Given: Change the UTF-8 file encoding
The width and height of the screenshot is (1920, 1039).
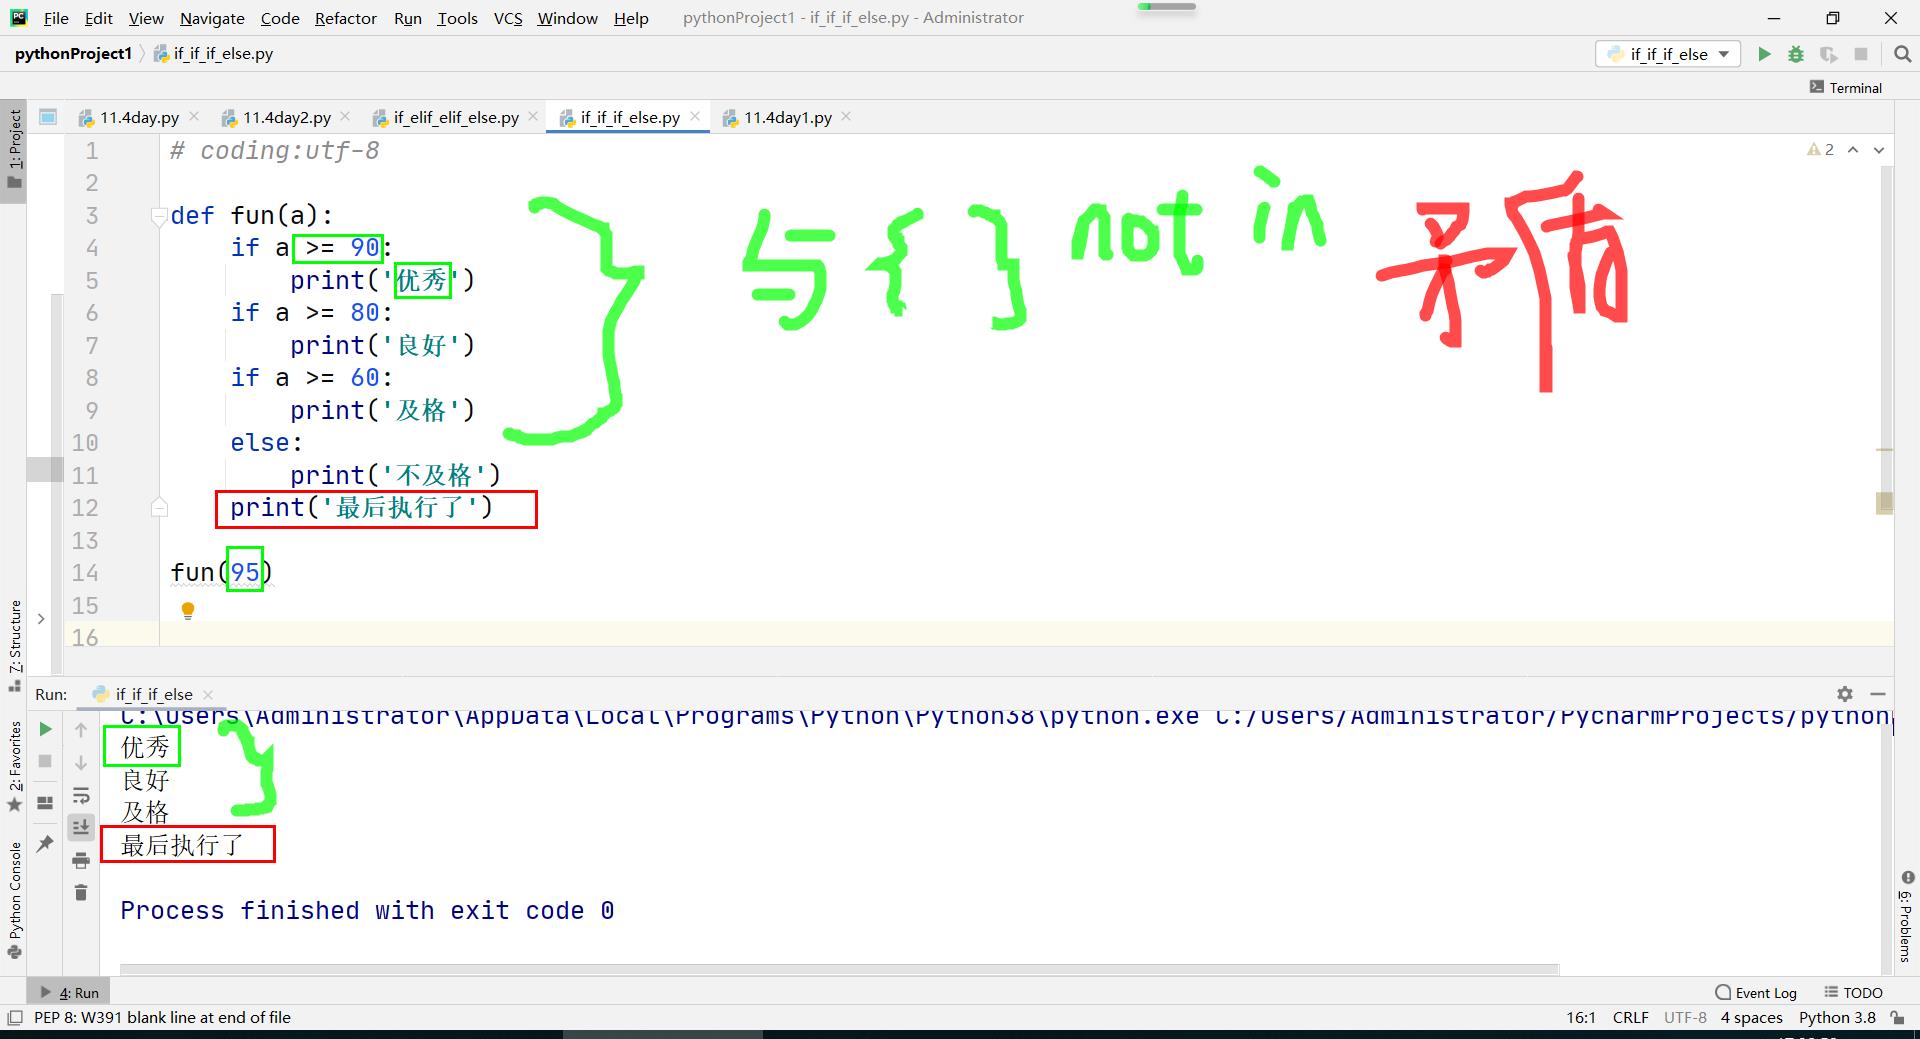Looking at the screenshot, I should pos(1685,1018).
